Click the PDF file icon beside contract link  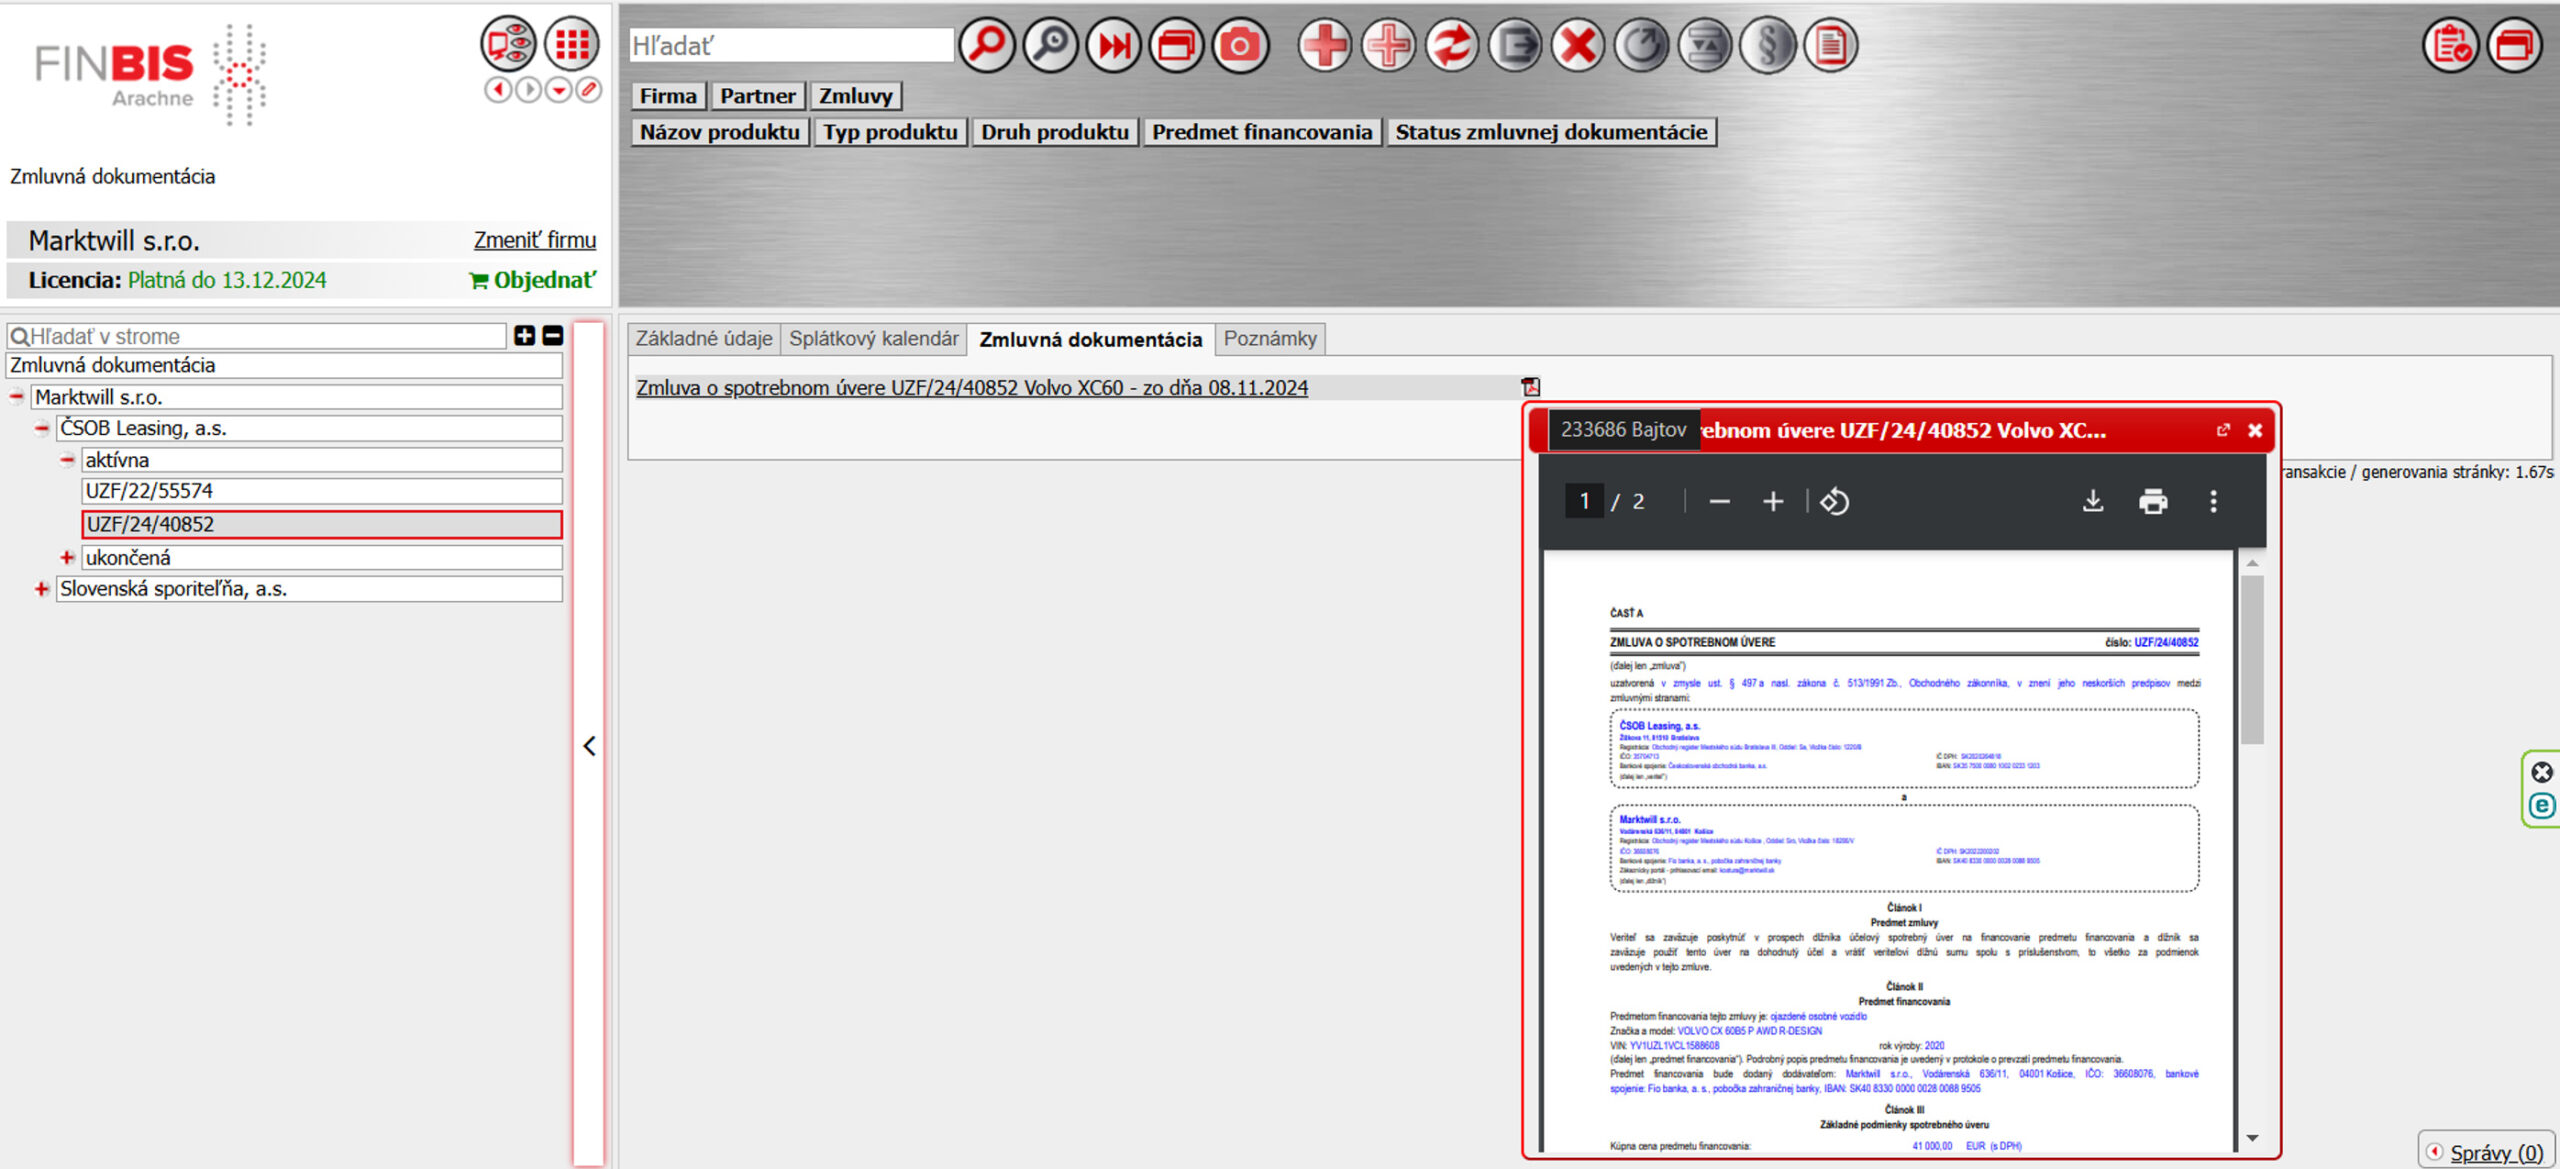[1530, 387]
